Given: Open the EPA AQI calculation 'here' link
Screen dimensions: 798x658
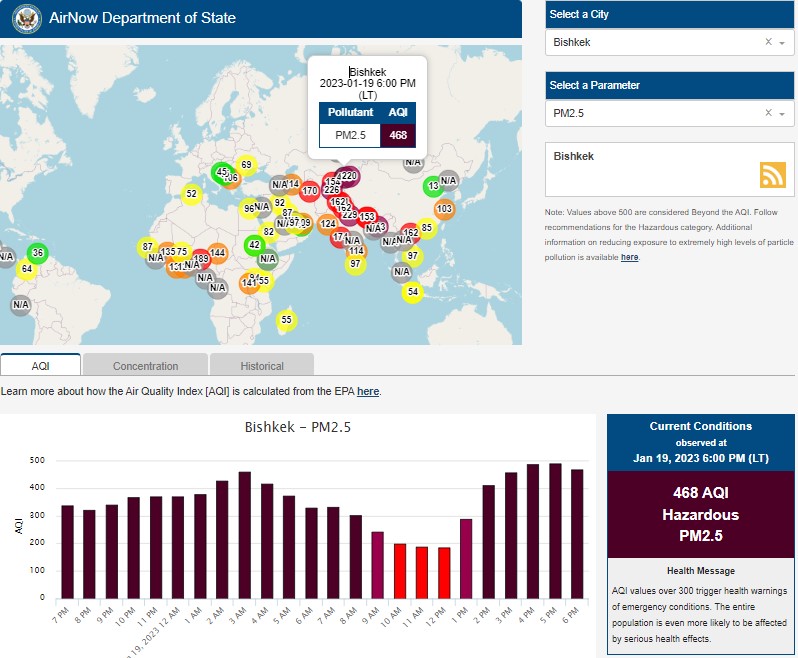Looking at the screenshot, I should tap(368, 391).
